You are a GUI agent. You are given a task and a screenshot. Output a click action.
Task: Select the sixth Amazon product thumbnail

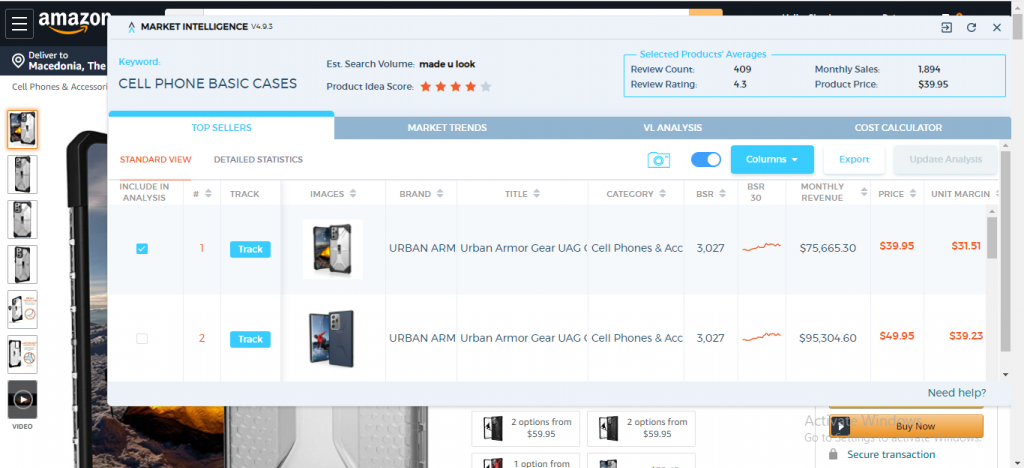[x=22, y=354]
